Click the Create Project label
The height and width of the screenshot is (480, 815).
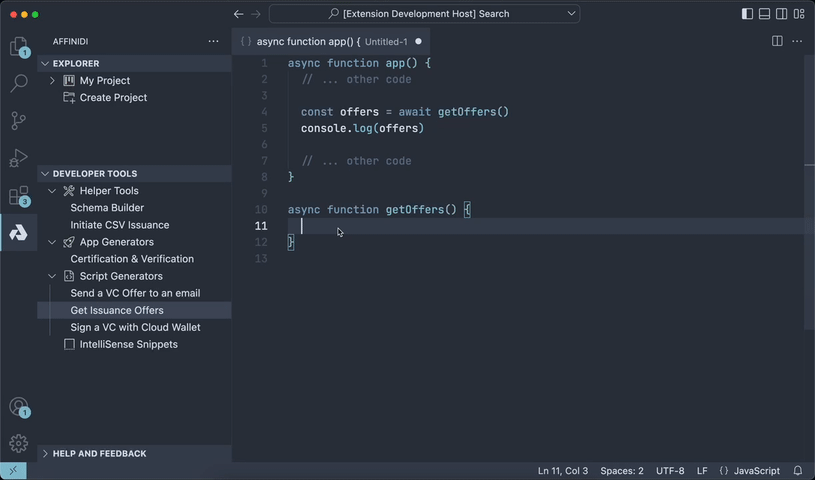coord(113,97)
